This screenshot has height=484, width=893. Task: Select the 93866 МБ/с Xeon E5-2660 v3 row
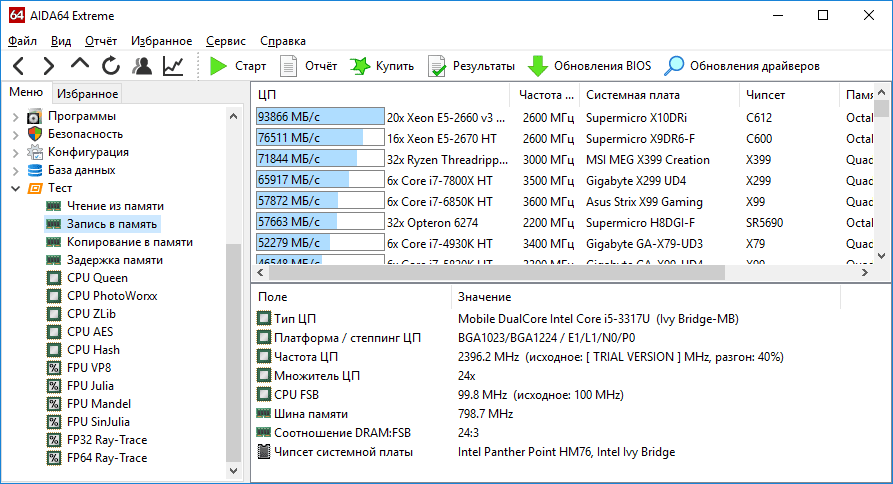point(564,117)
